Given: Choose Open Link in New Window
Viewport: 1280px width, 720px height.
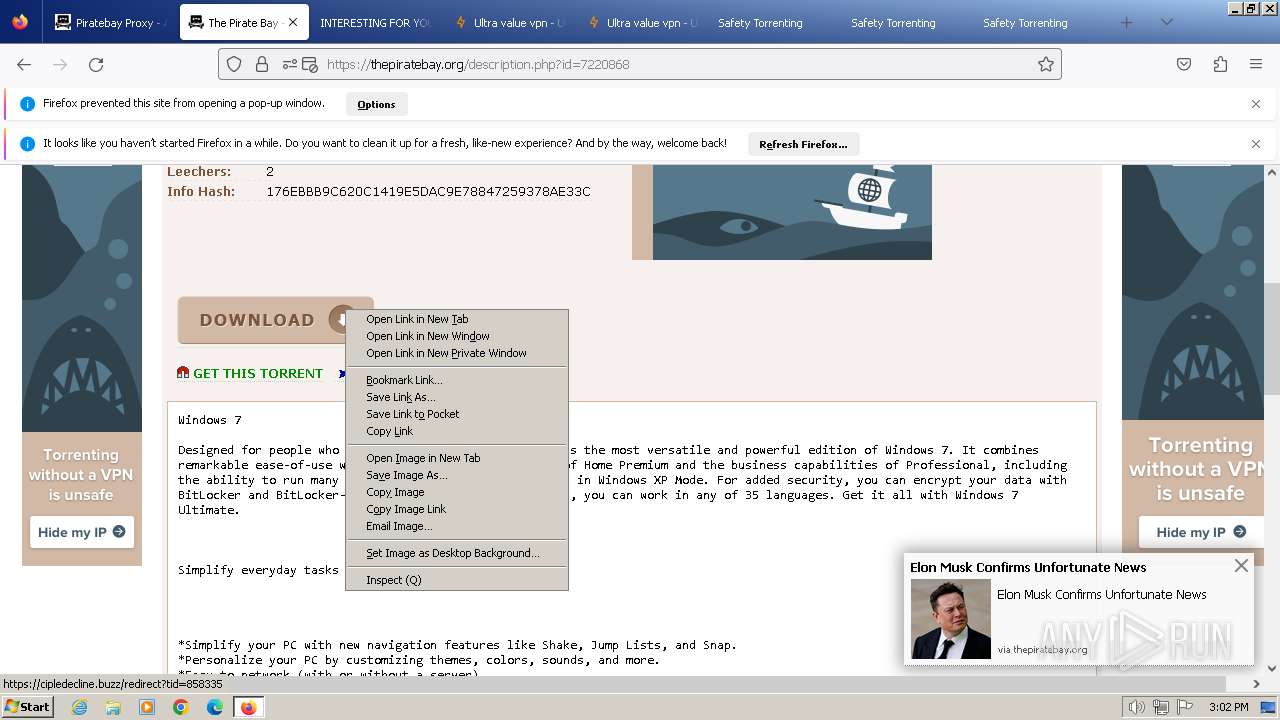Looking at the screenshot, I should [x=457, y=336].
